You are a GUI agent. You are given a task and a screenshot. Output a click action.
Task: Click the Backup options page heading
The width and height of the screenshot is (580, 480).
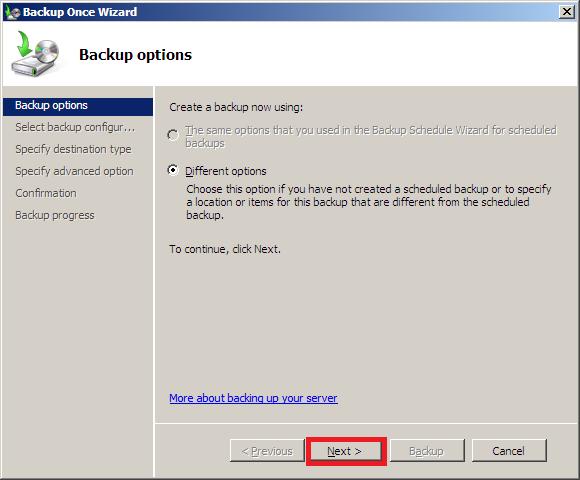(x=135, y=55)
